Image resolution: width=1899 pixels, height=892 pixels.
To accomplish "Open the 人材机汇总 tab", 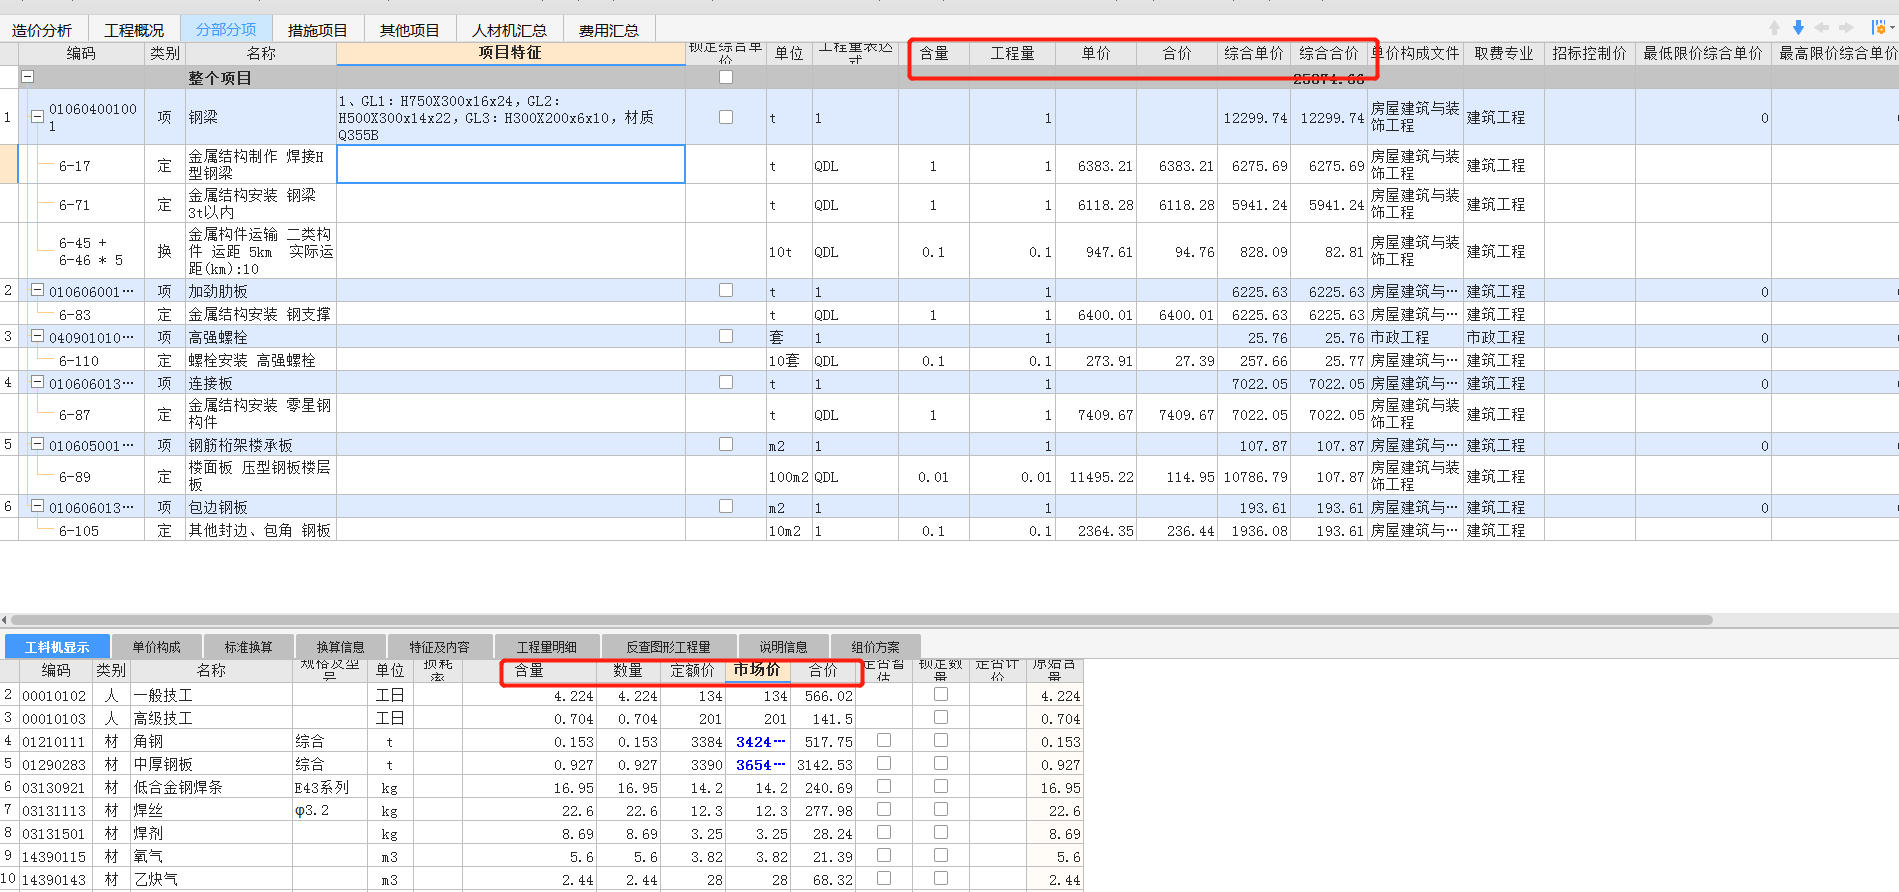I will [510, 30].
